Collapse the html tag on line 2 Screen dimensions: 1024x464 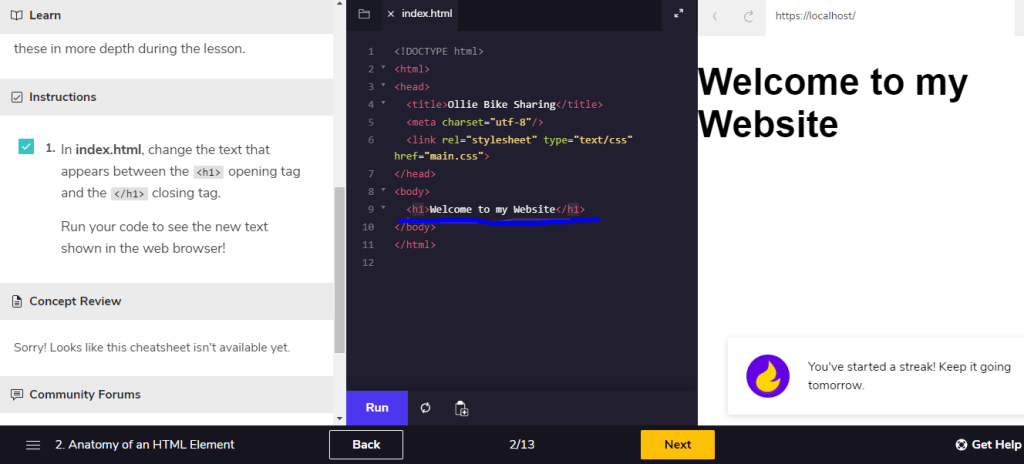383,69
